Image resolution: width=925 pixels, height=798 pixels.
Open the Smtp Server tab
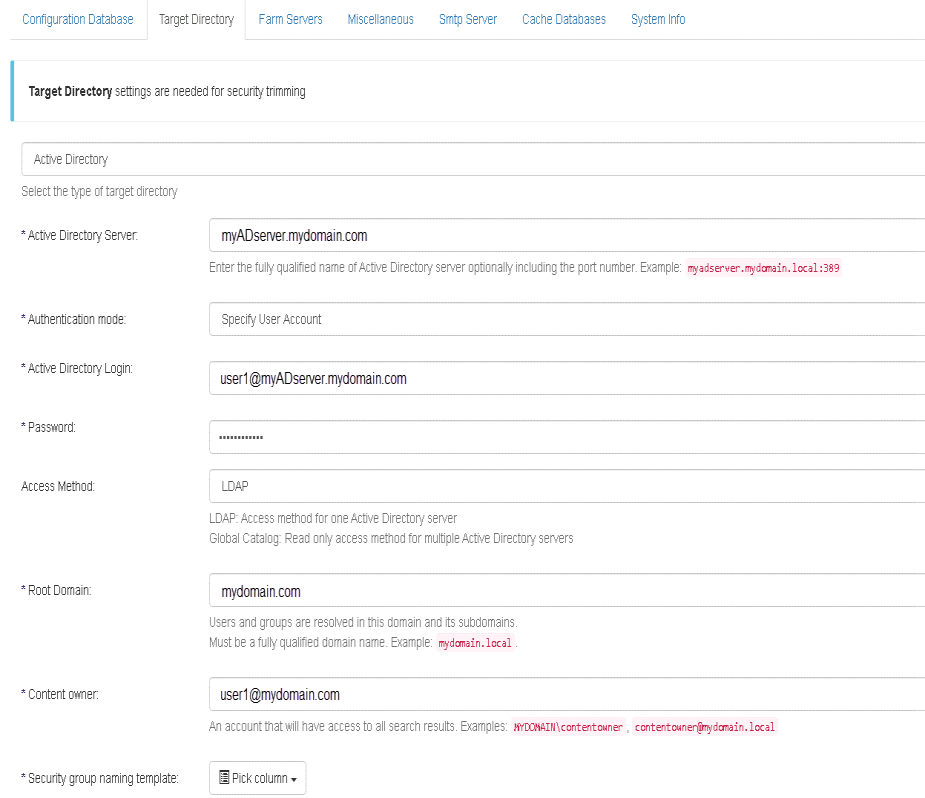click(x=467, y=19)
